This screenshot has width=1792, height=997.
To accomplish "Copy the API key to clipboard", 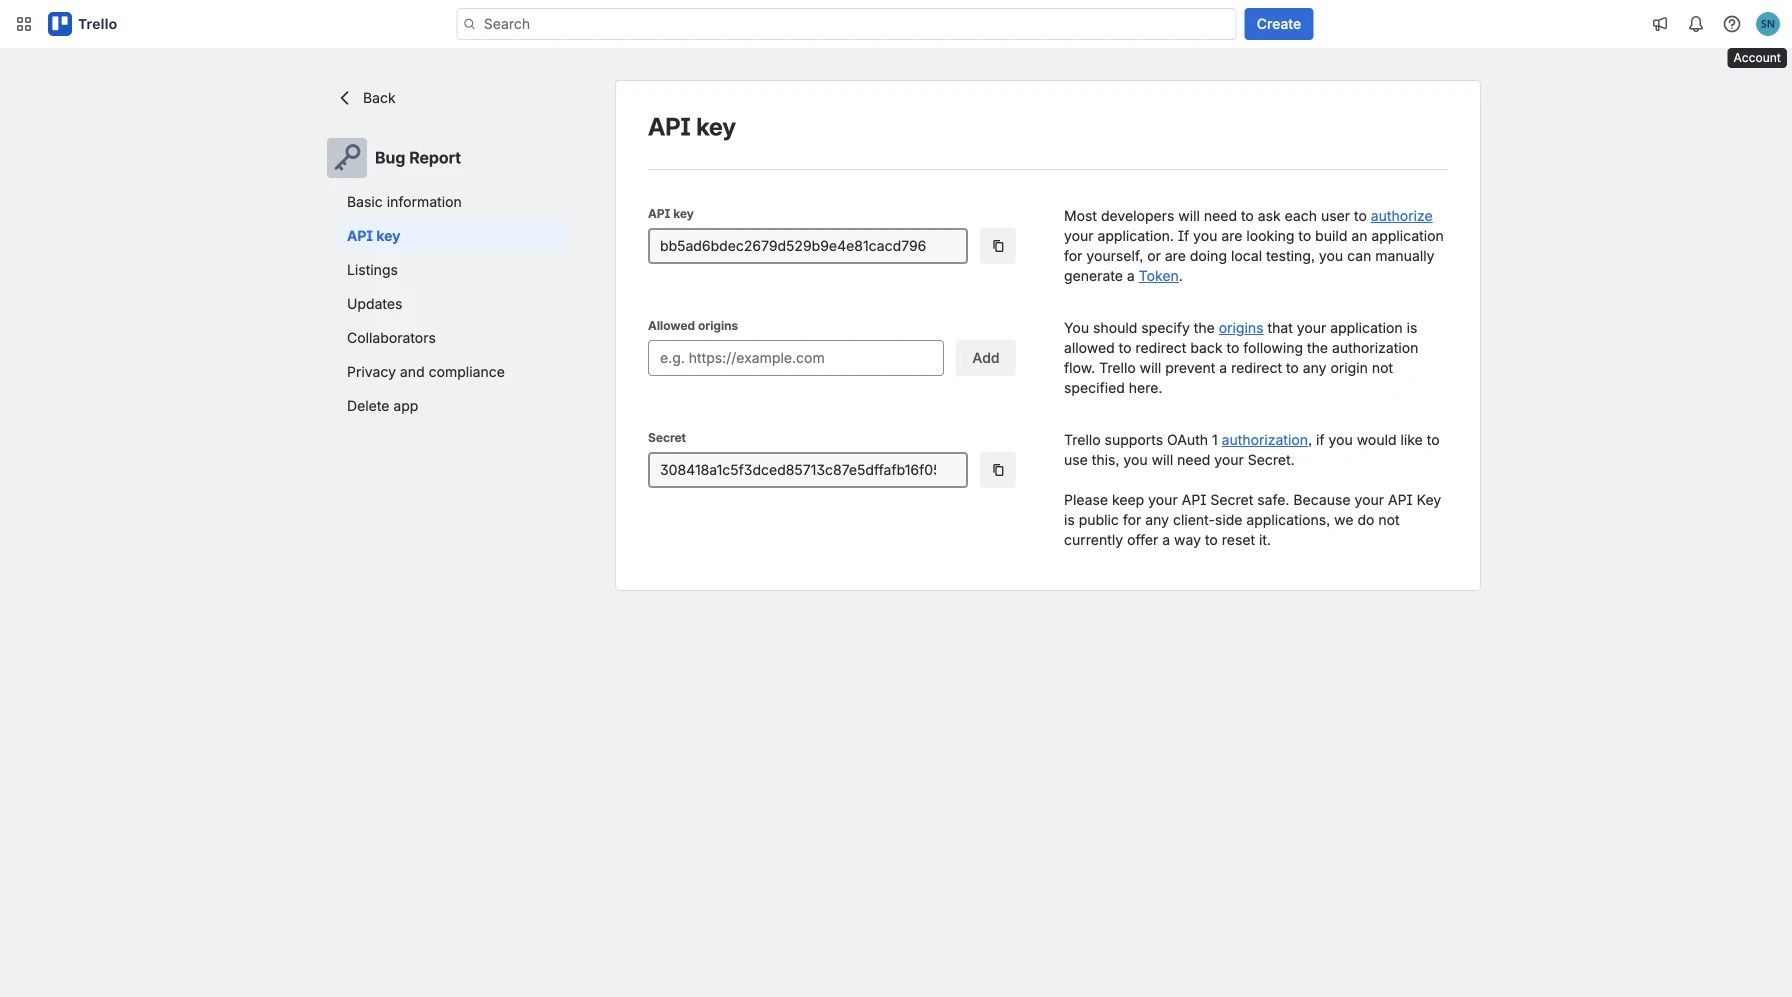I will [x=997, y=246].
